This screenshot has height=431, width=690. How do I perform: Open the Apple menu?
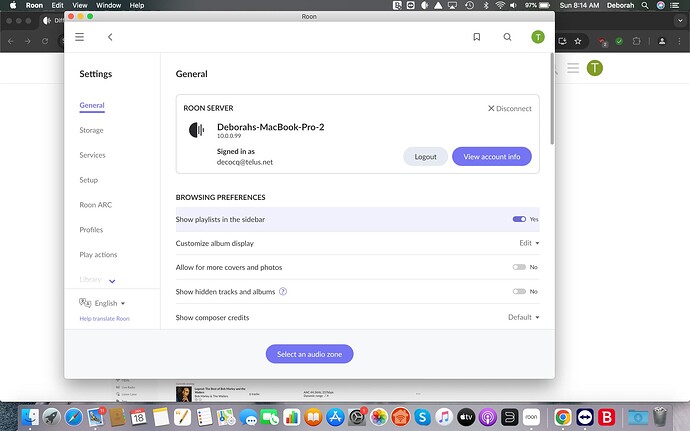click(13, 5)
